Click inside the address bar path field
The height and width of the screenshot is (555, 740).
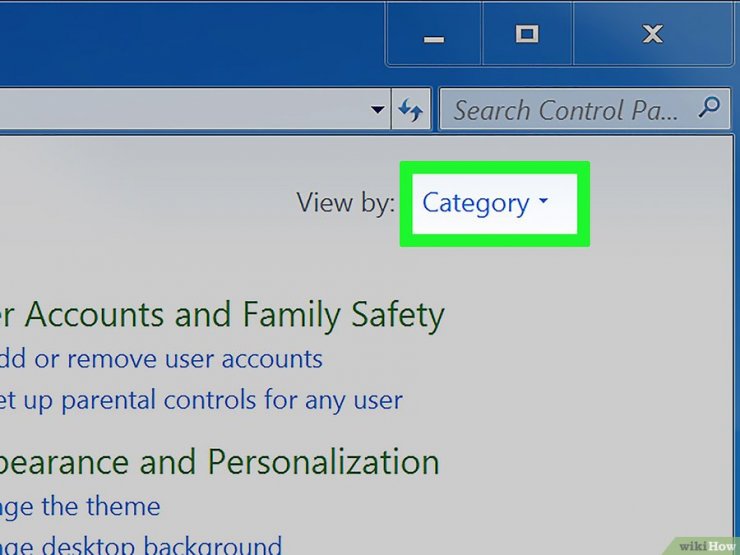pos(180,110)
